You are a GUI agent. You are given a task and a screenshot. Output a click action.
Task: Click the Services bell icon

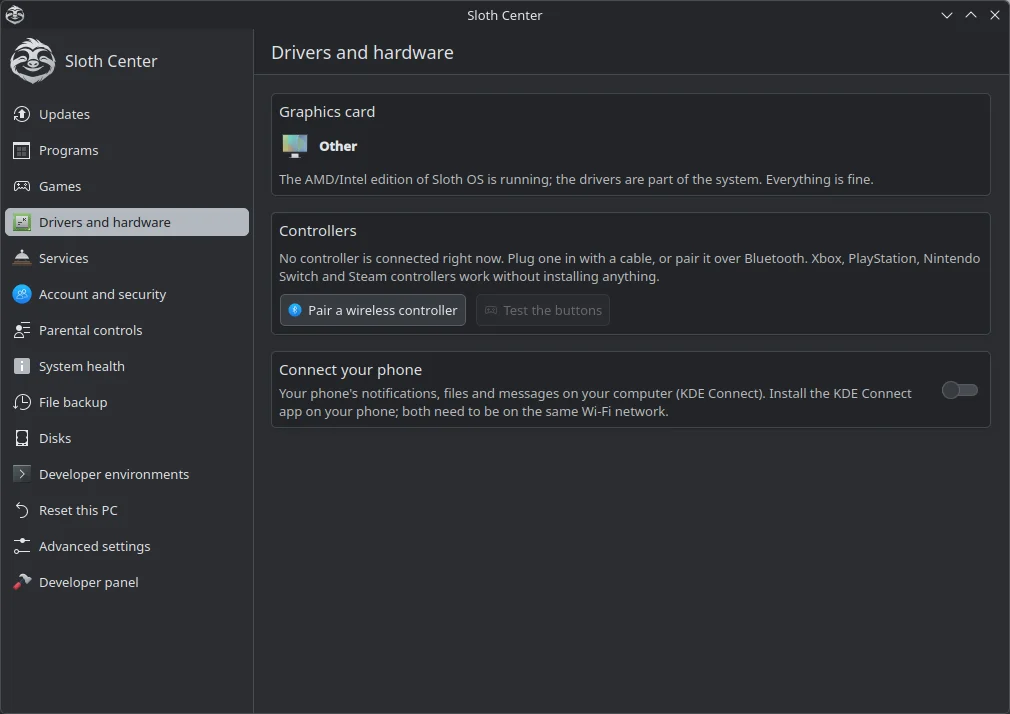point(21,258)
